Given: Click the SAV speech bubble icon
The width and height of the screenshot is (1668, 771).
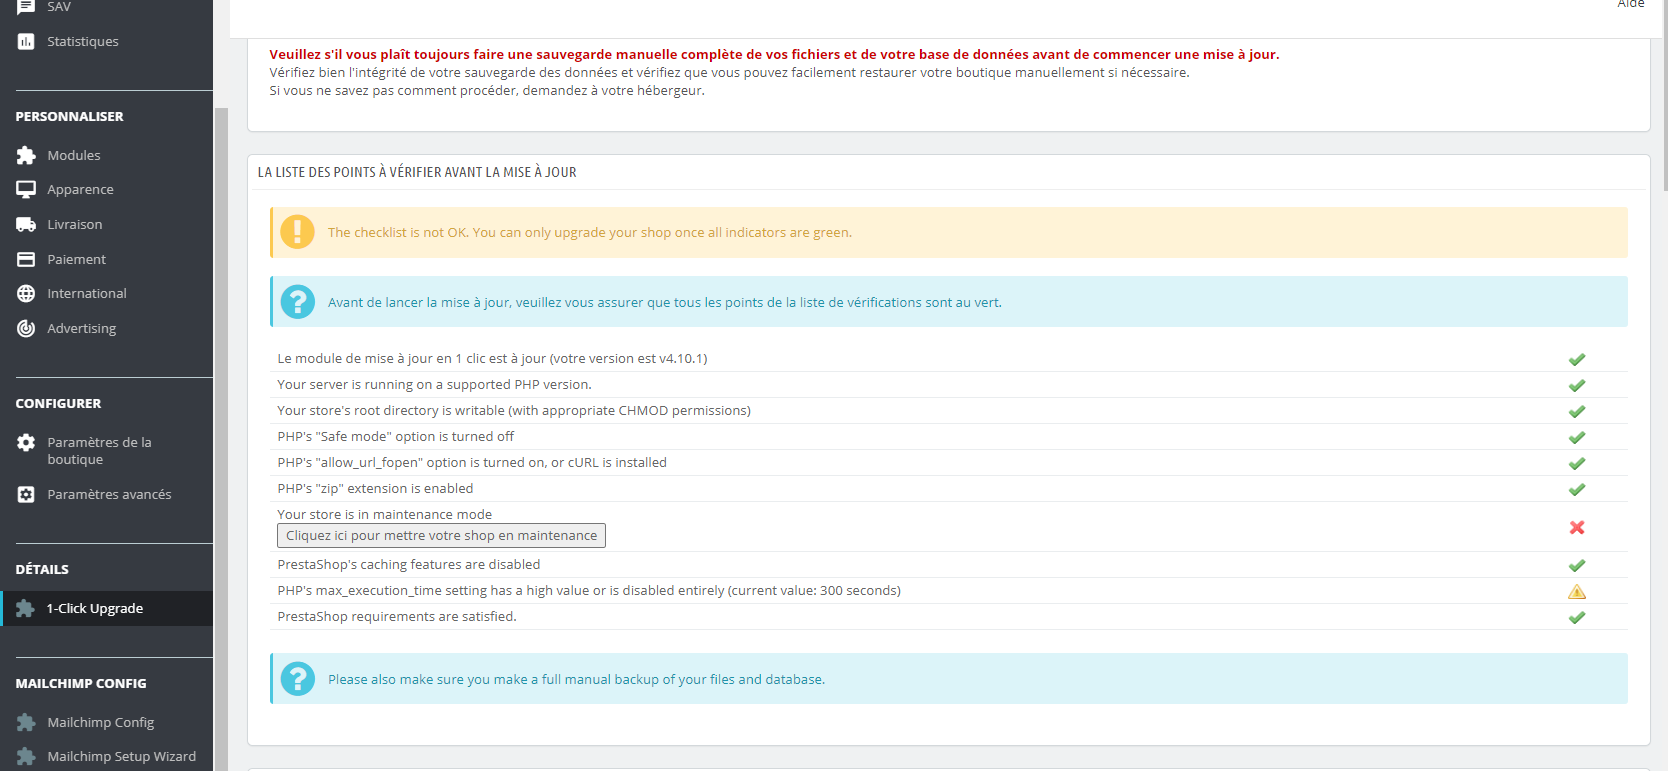Looking at the screenshot, I should [x=26, y=7].
